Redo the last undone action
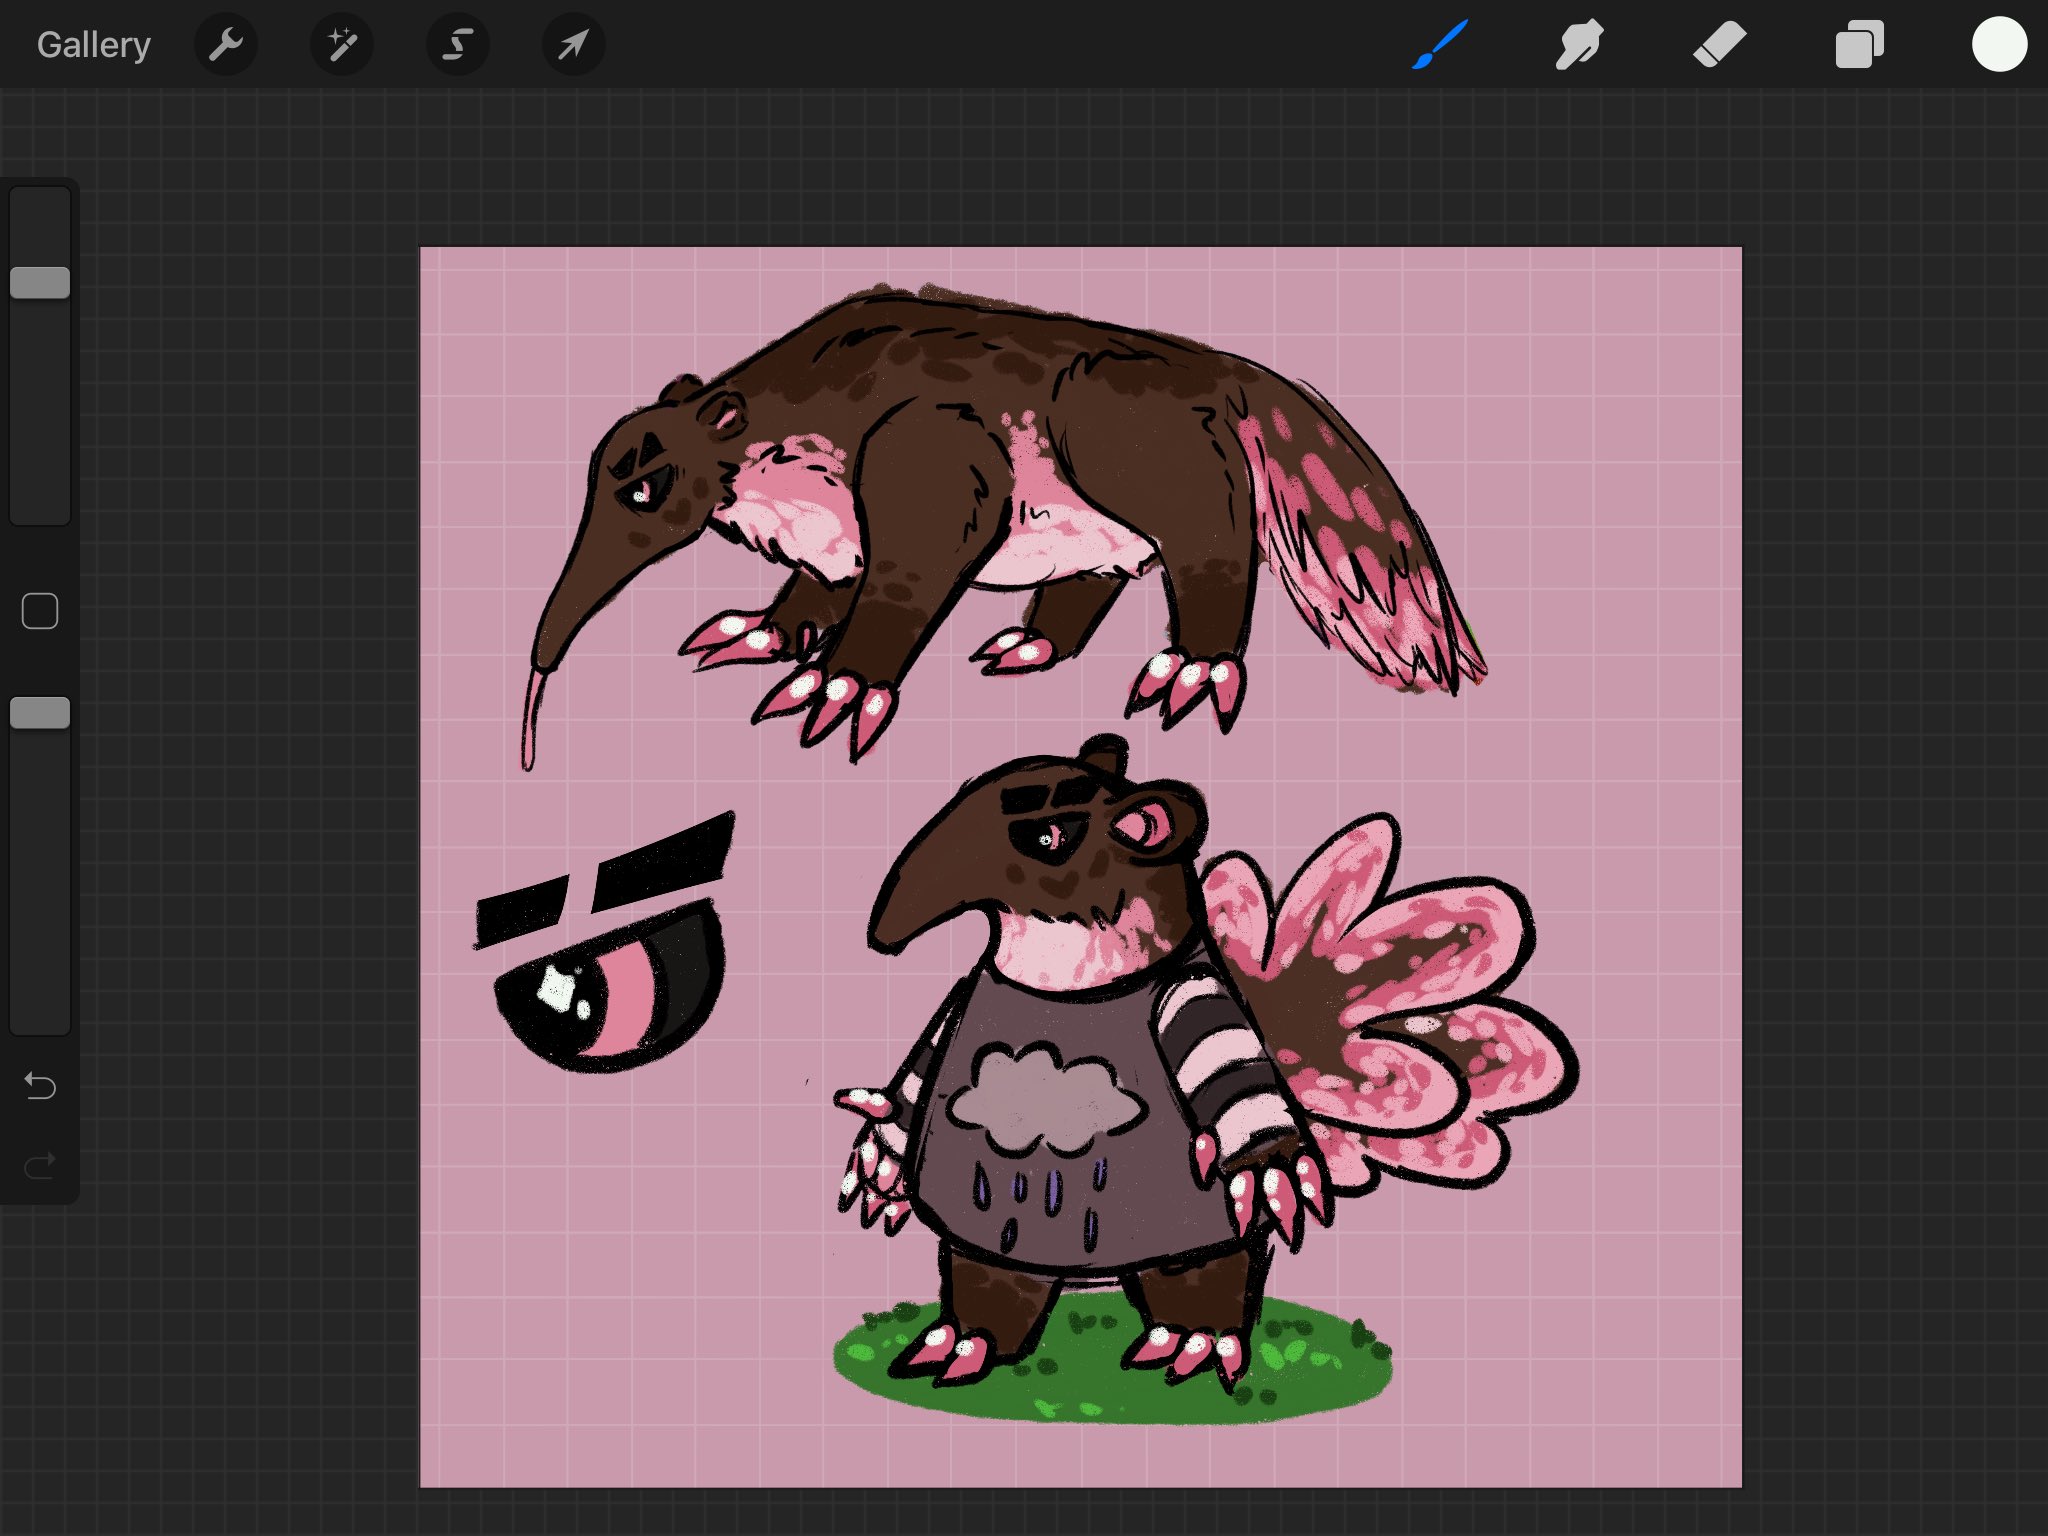The height and width of the screenshot is (1536, 2048). [40, 1166]
